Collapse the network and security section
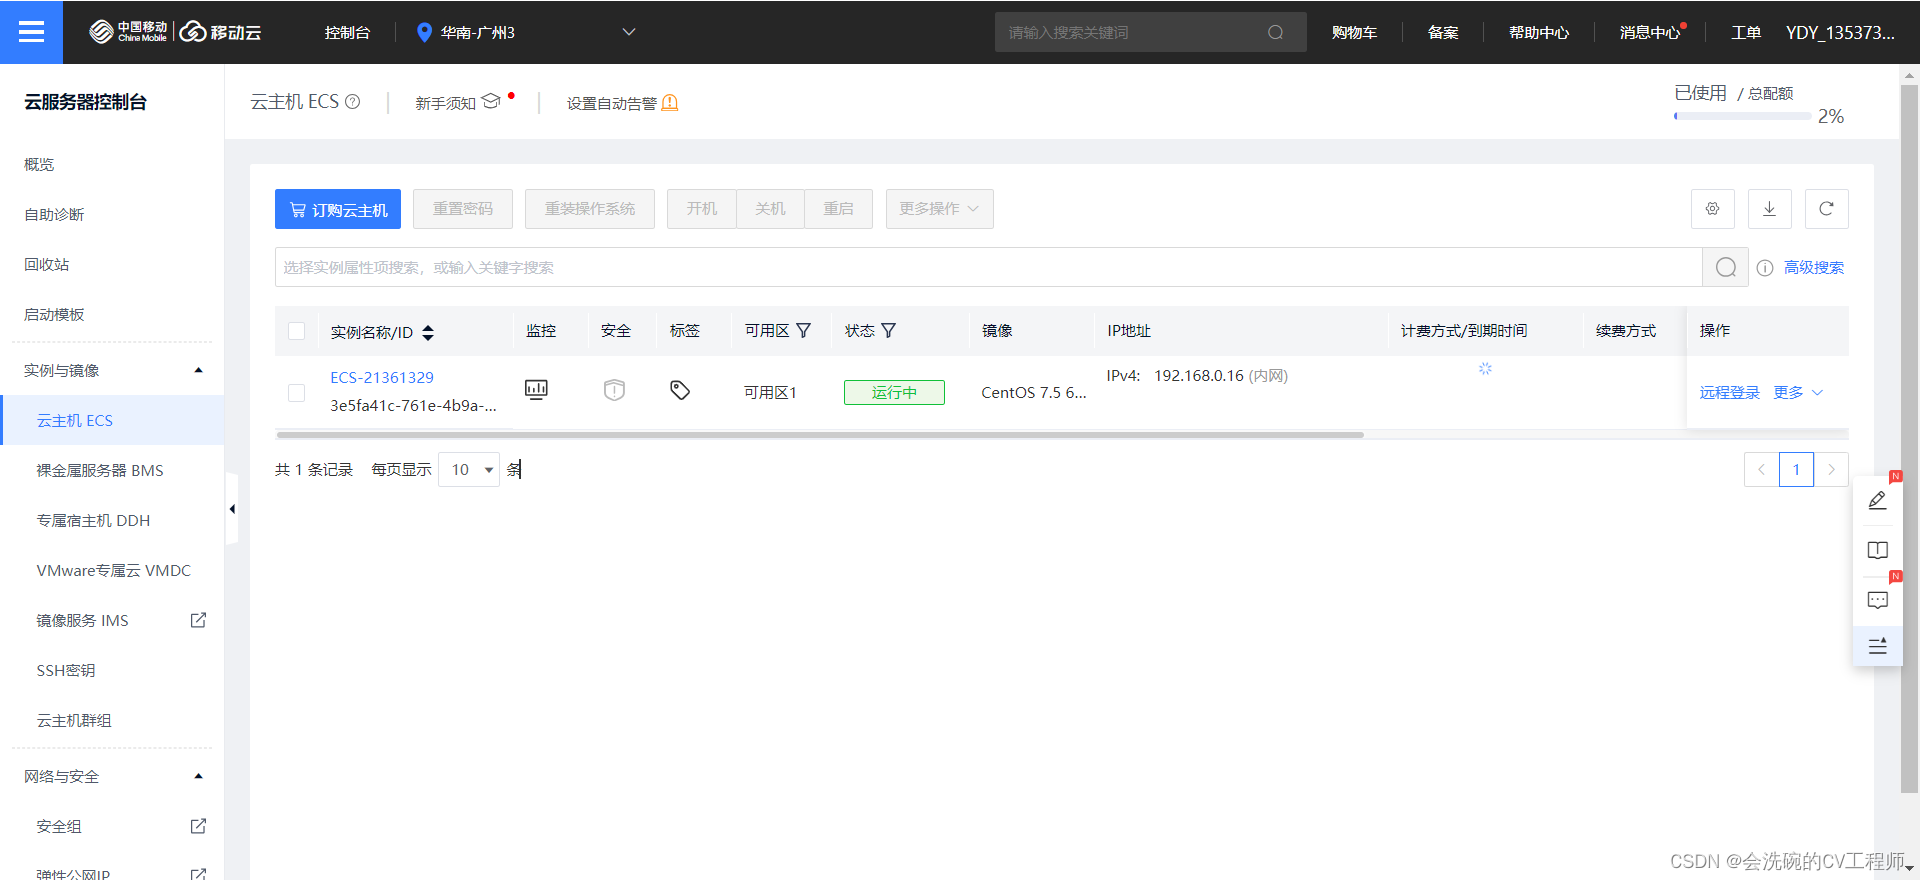Screen dimensions: 1920x880 [198, 777]
